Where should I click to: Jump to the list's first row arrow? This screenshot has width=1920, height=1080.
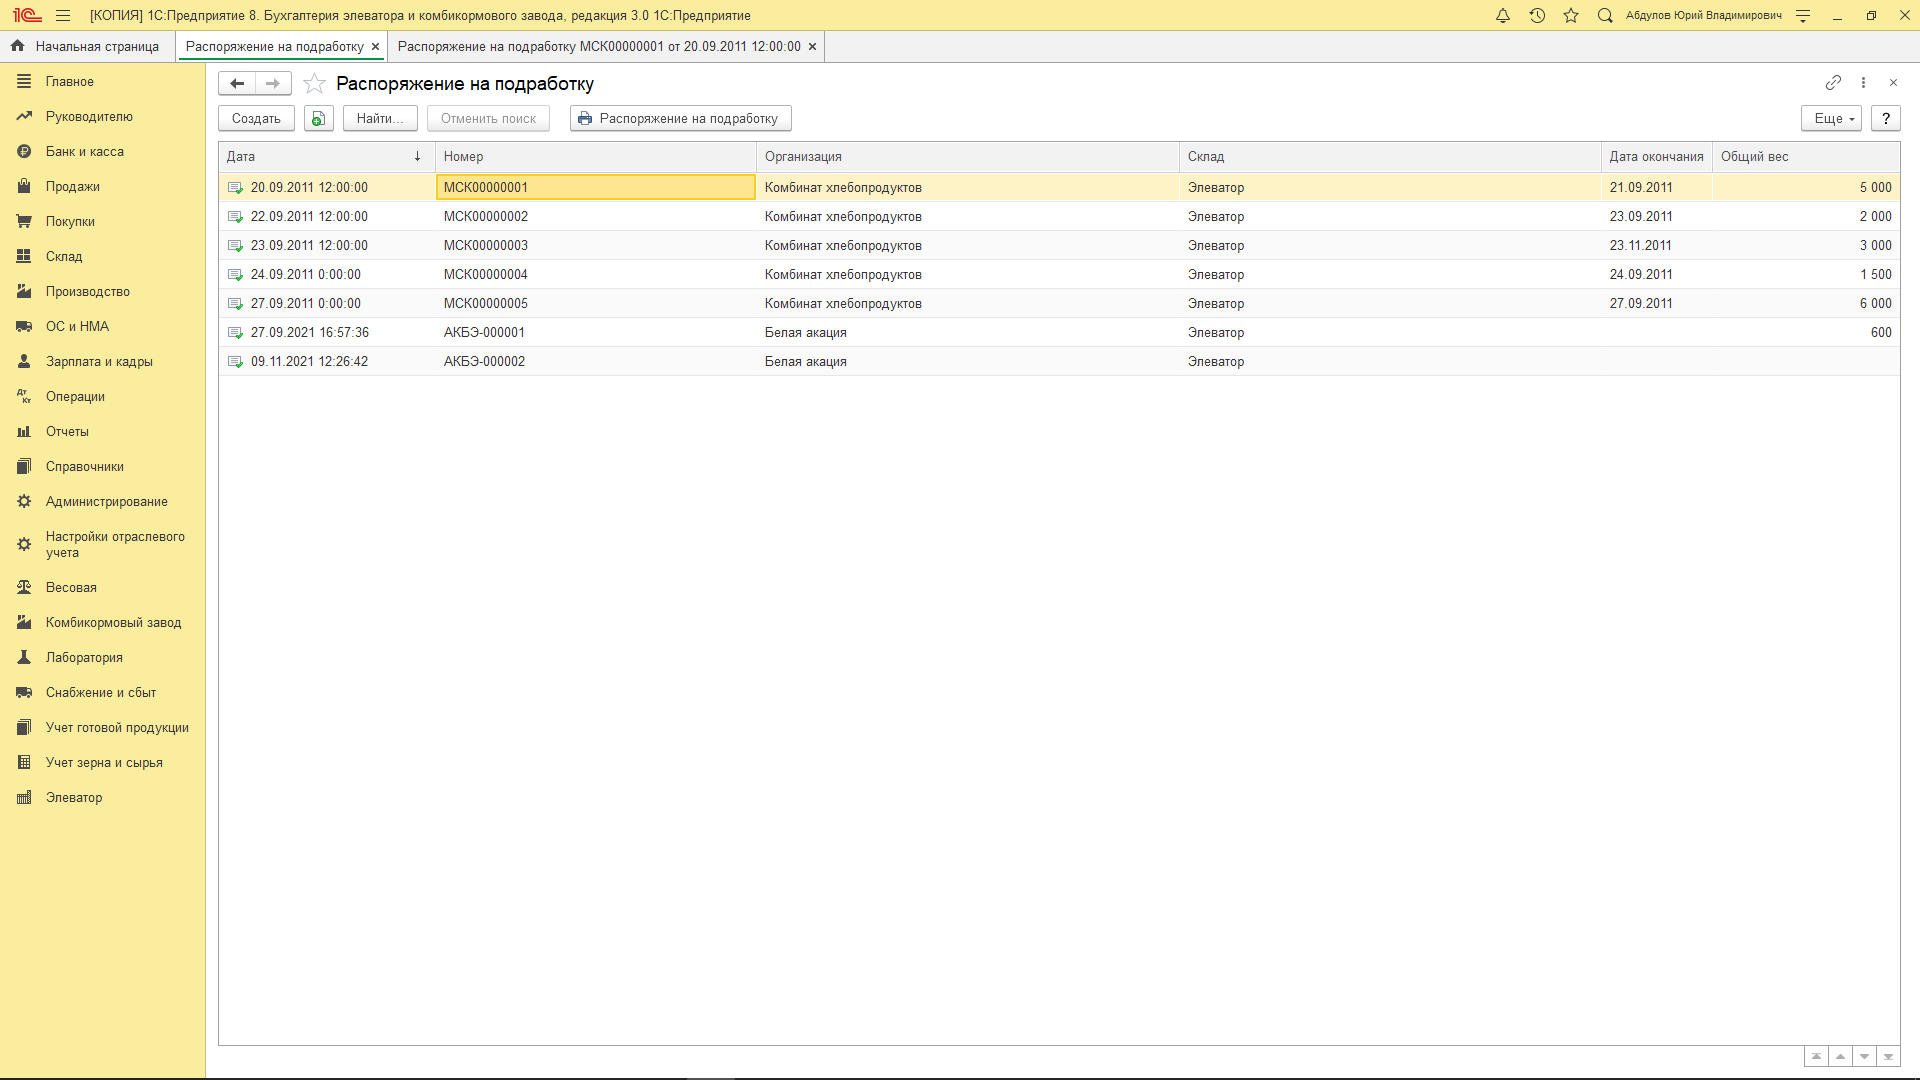point(1816,1057)
